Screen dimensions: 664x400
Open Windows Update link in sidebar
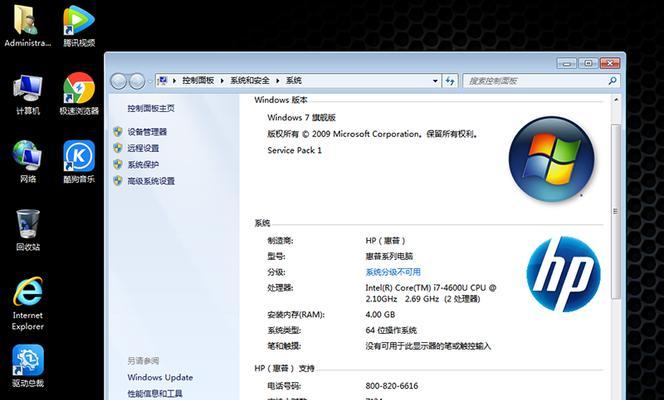(x=160, y=377)
